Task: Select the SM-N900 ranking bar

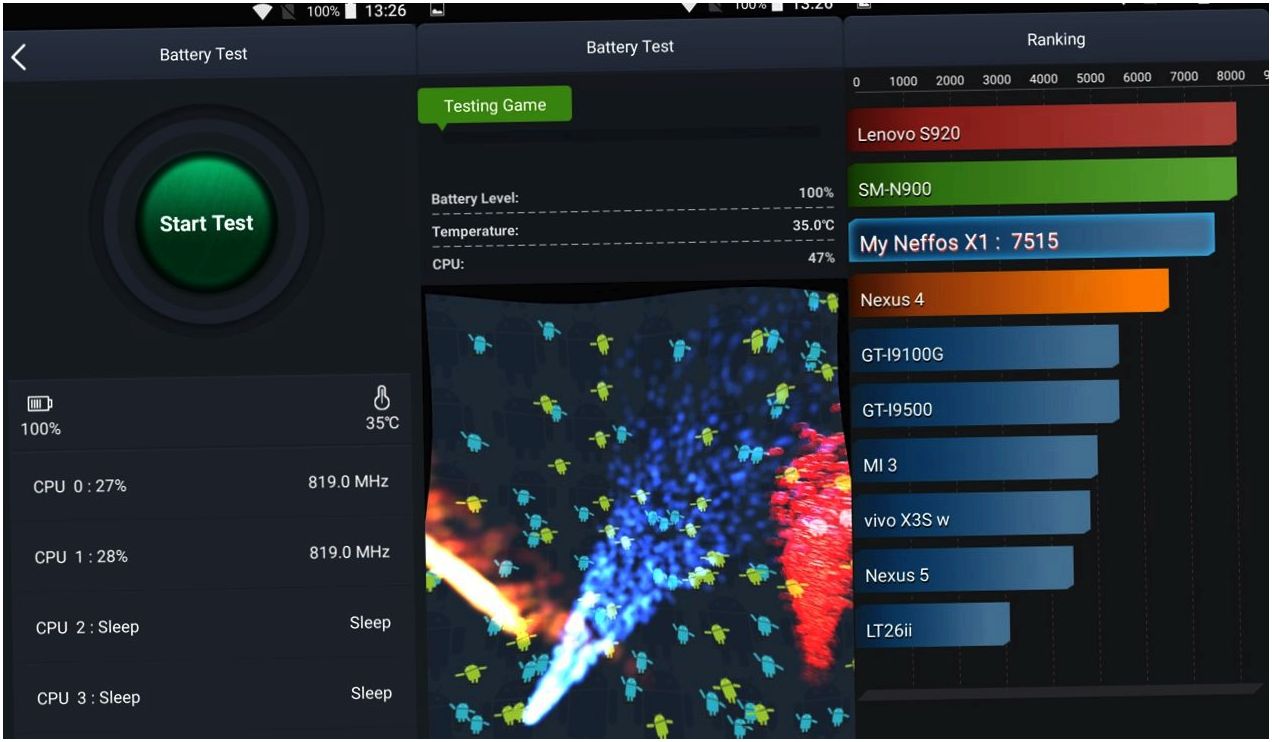Action: click(x=1043, y=181)
